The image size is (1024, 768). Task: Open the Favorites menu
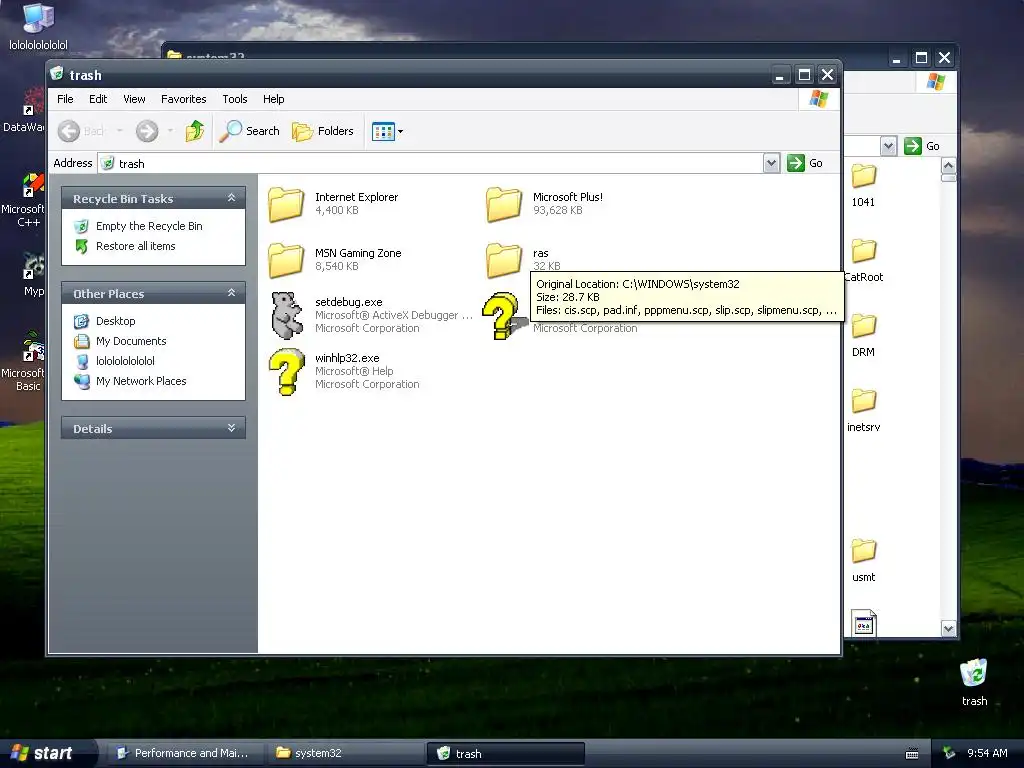(184, 99)
